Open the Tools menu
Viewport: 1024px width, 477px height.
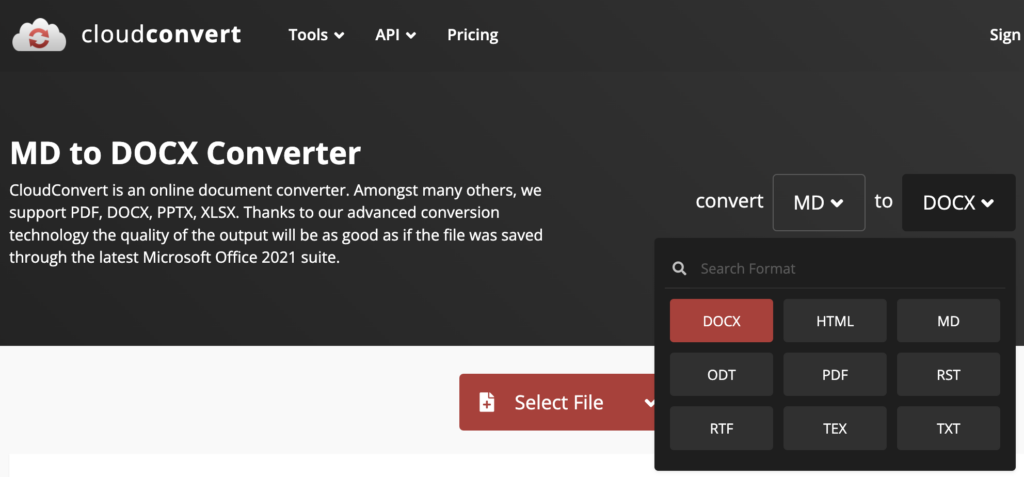(x=316, y=35)
